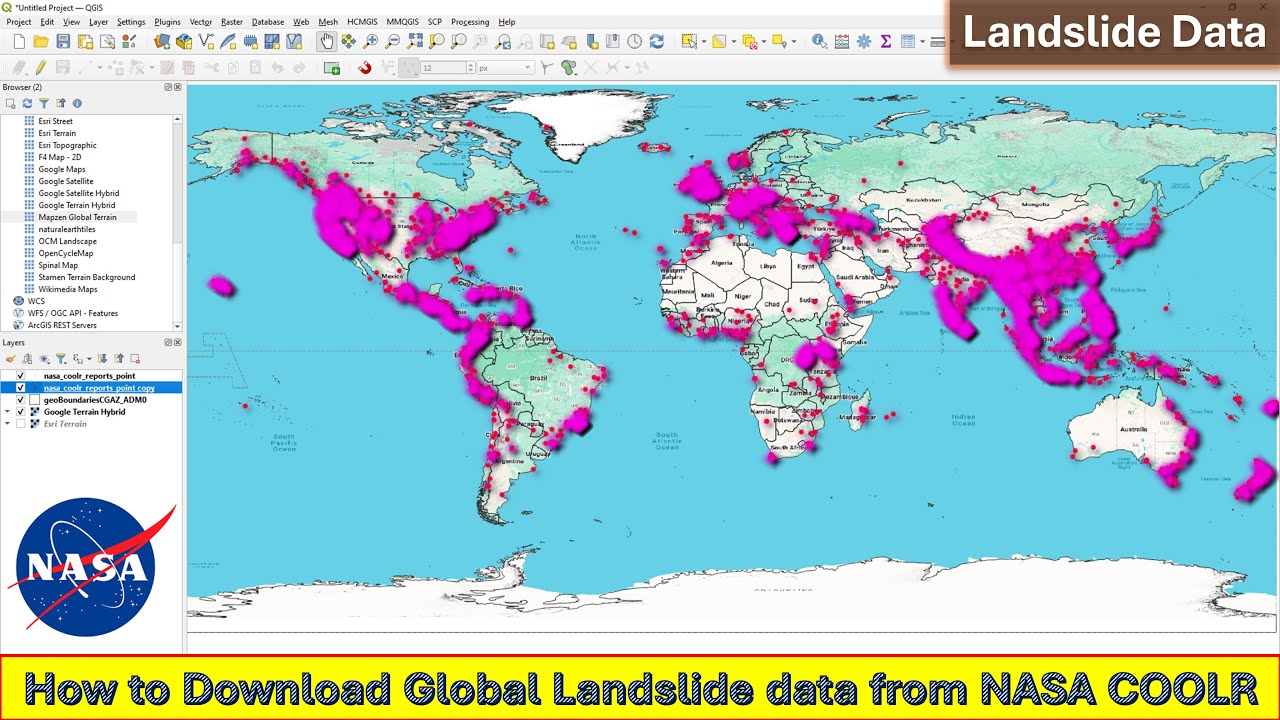
Task: Select the geoBoundariesCGAZ_ADM0 layer name
Action: point(95,400)
